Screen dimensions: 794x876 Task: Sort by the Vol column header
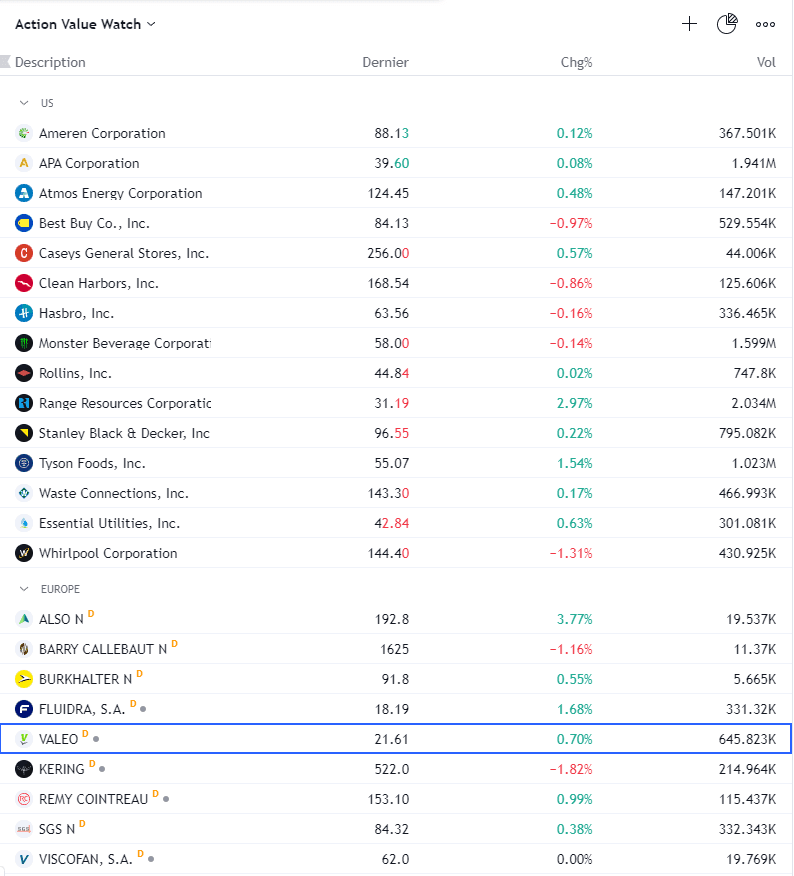(x=766, y=62)
